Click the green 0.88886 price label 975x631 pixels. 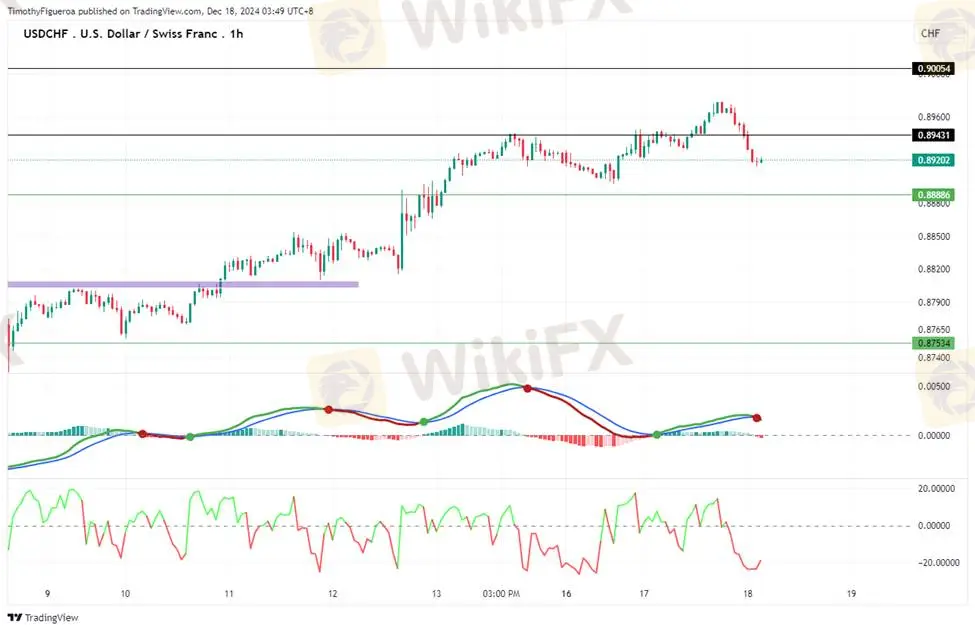pyautogui.click(x=933, y=195)
